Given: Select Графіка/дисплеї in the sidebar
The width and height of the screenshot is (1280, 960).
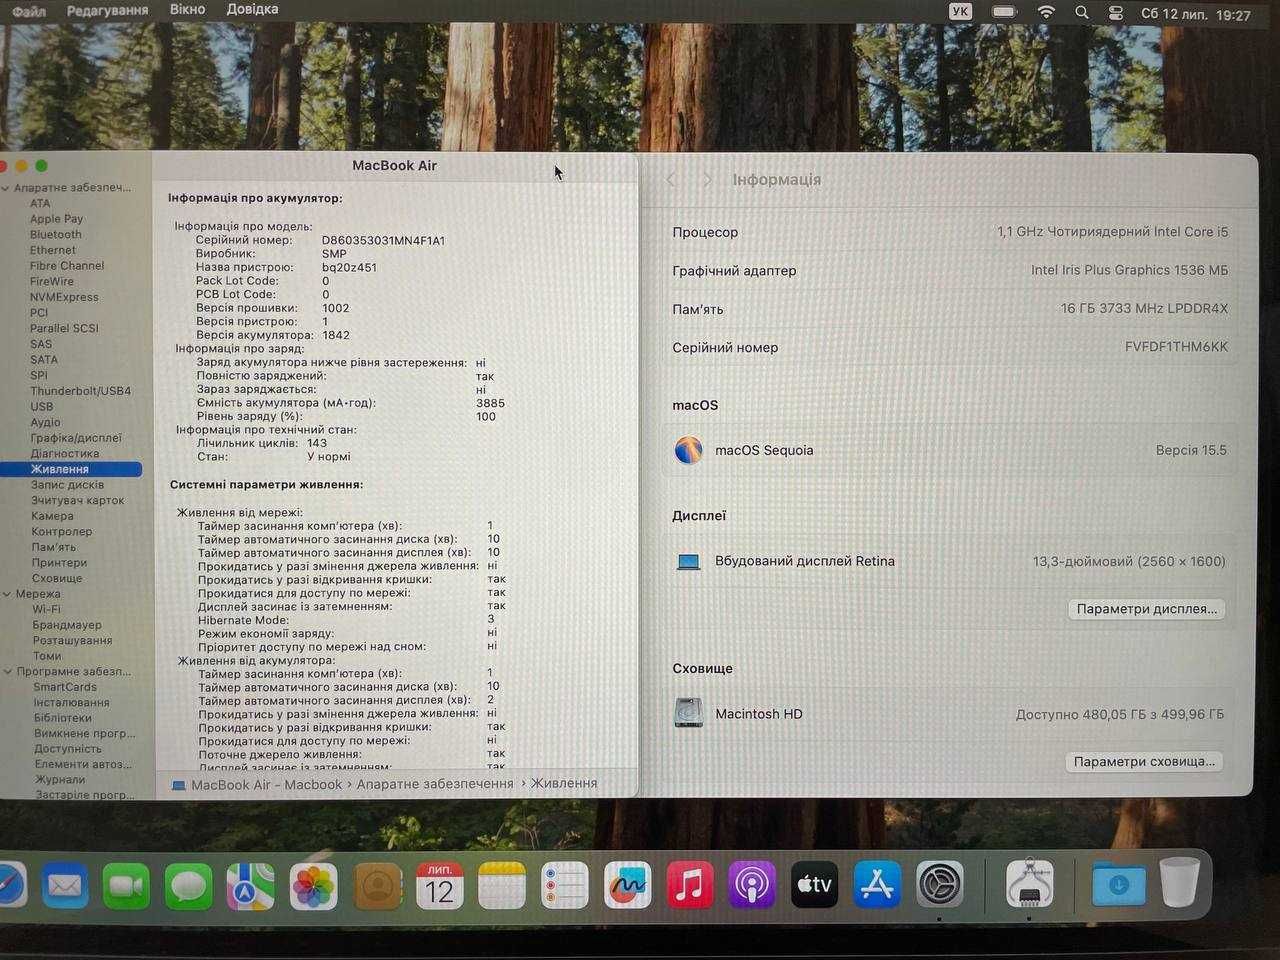Looking at the screenshot, I should [x=76, y=438].
